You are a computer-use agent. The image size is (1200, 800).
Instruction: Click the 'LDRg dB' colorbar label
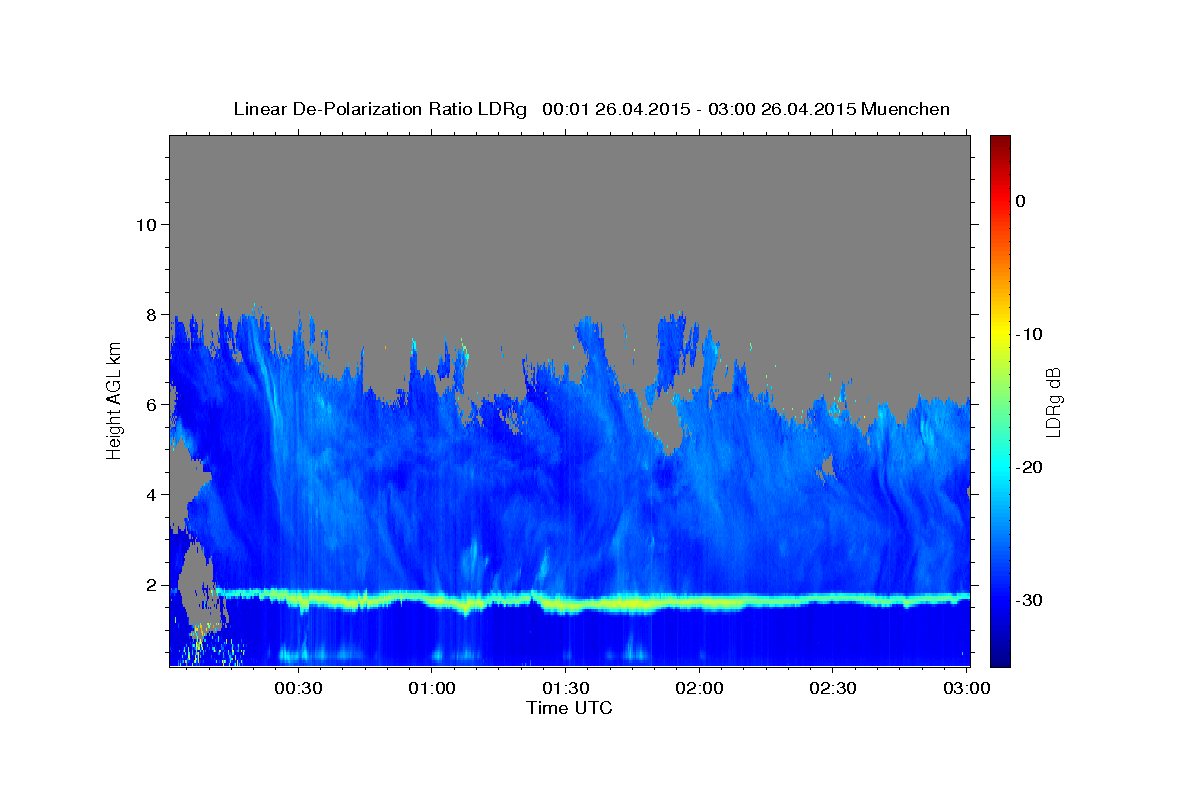point(1052,402)
